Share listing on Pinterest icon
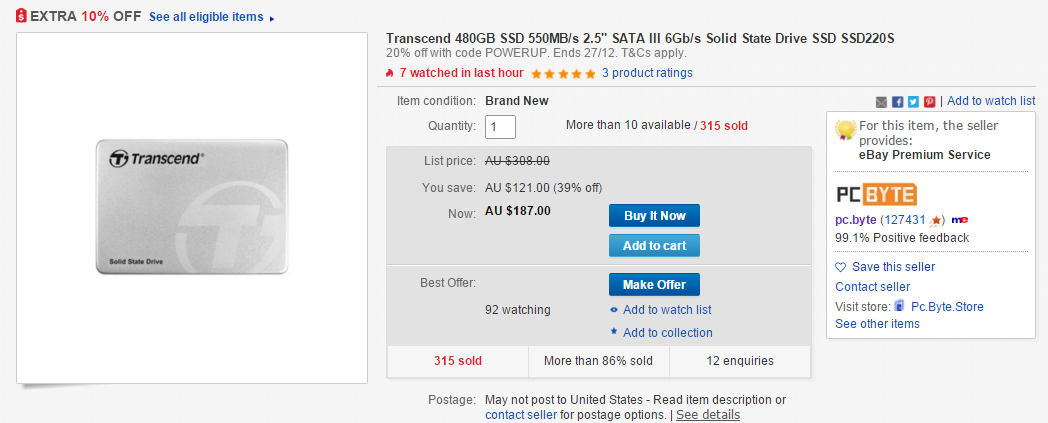The image size is (1048, 423). (x=930, y=102)
